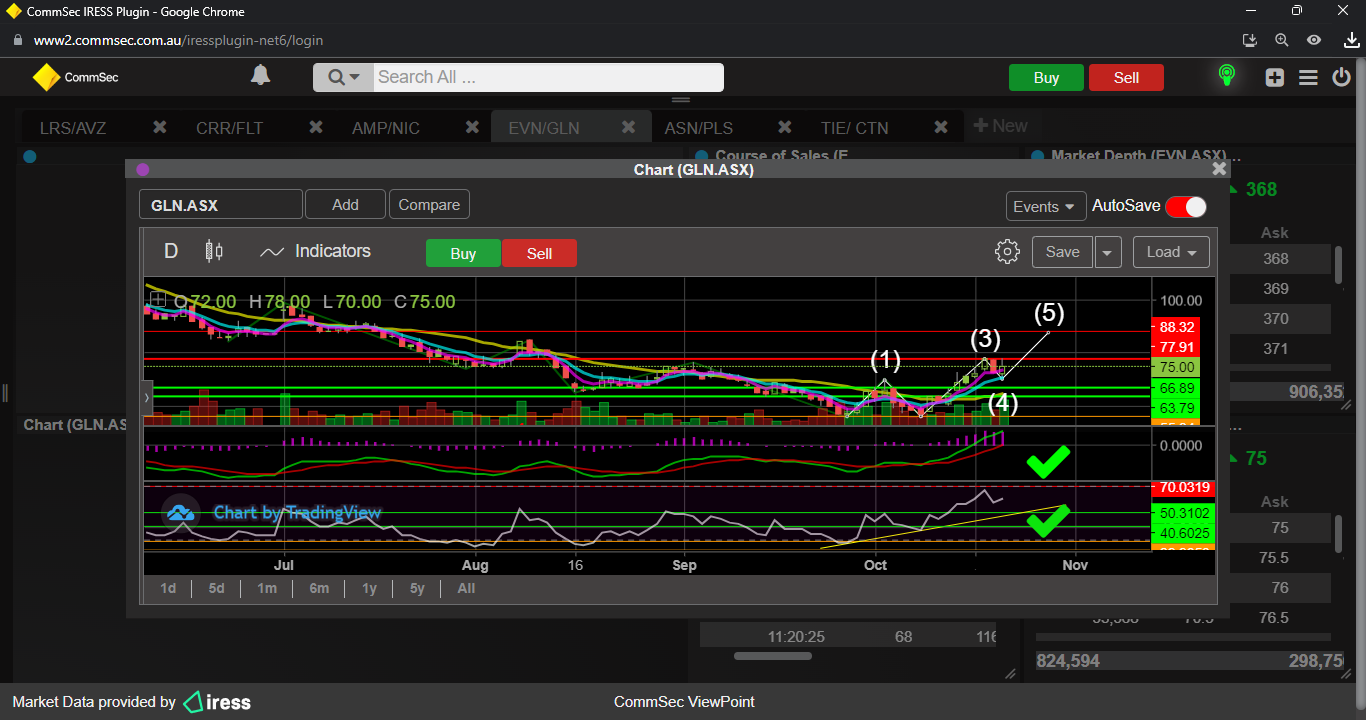Image resolution: width=1366 pixels, height=720 pixels.
Task: Open the search filter dropdown
Action: point(343,77)
